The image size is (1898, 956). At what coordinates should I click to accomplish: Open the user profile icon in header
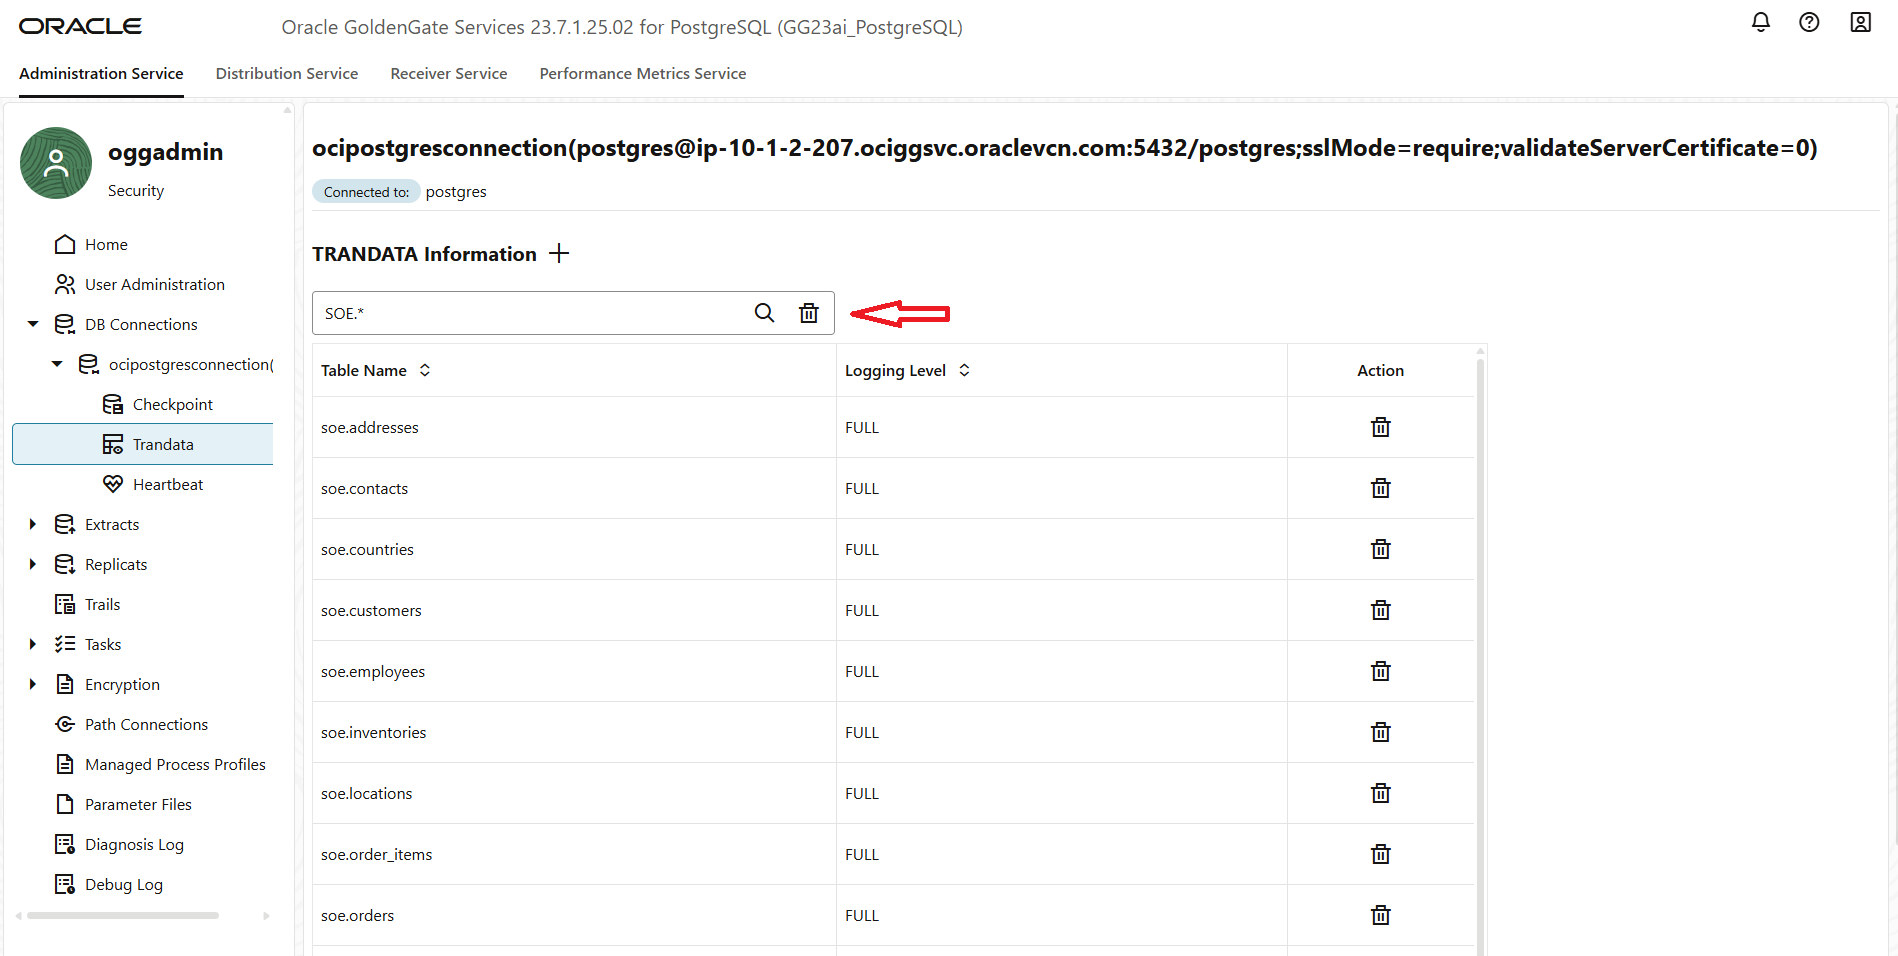pos(1860,22)
